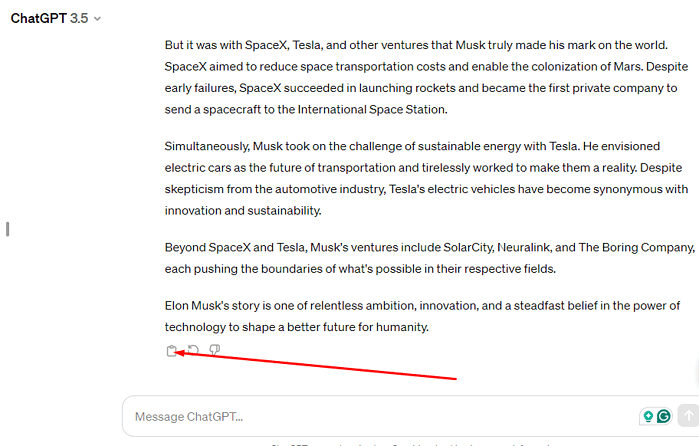Regenerate the response using the circular arrow icon
The image size is (699, 446).
[193, 351]
